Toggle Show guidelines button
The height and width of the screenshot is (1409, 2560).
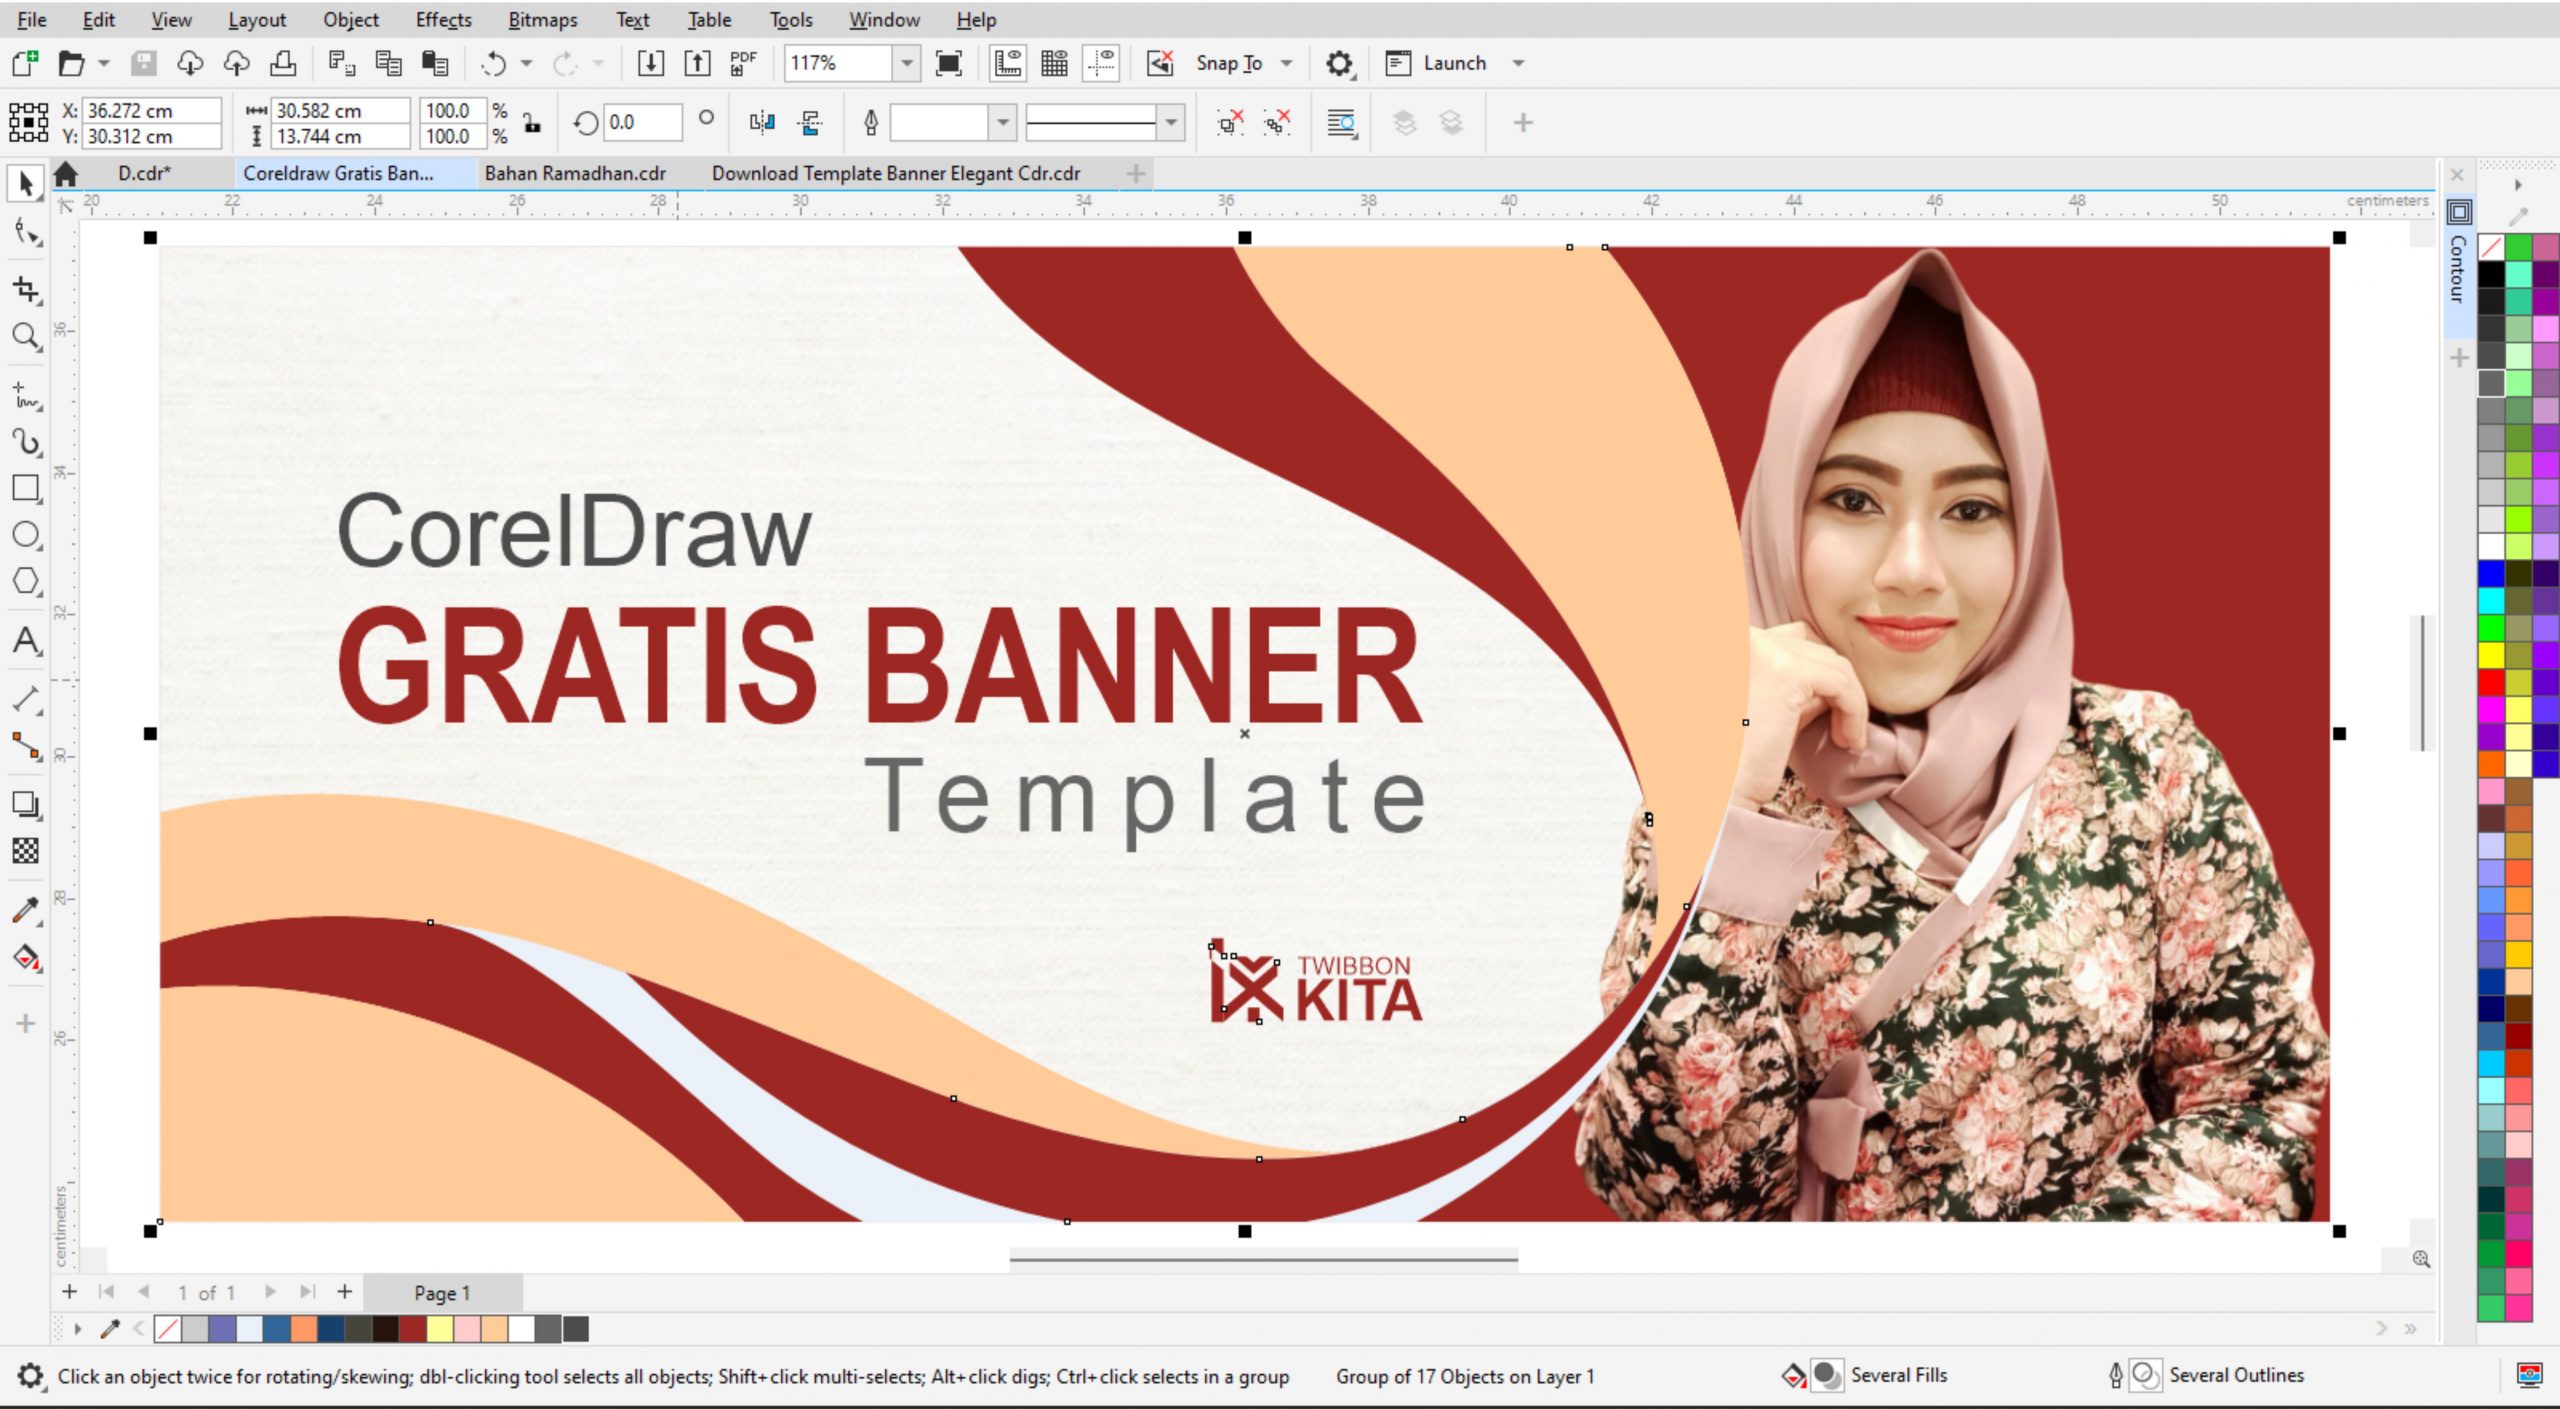[1102, 63]
